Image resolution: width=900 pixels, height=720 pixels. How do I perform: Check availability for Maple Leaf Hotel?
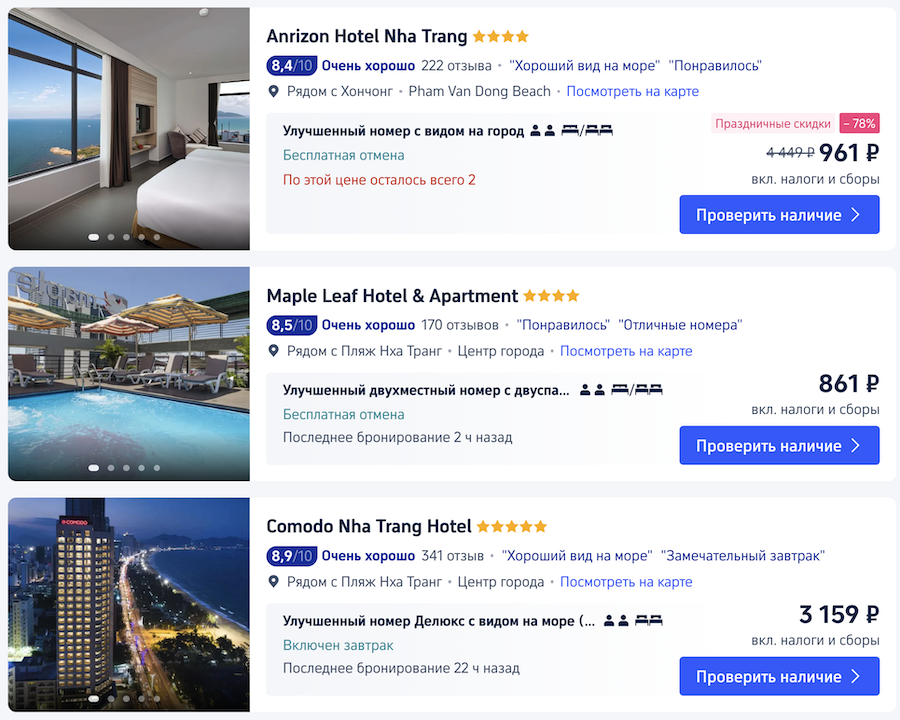click(779, 446)
